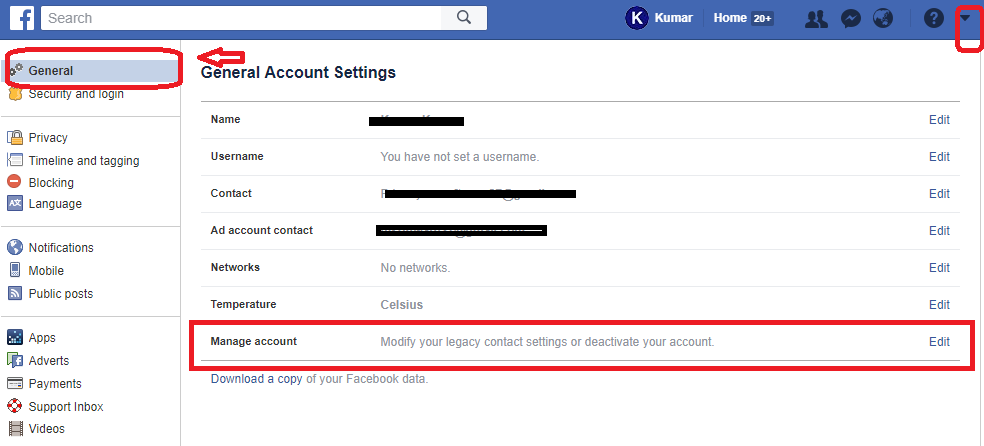Open the Notifications globe icon
The width and height of the screenshot is (984, 446).
tap(883, 18)
